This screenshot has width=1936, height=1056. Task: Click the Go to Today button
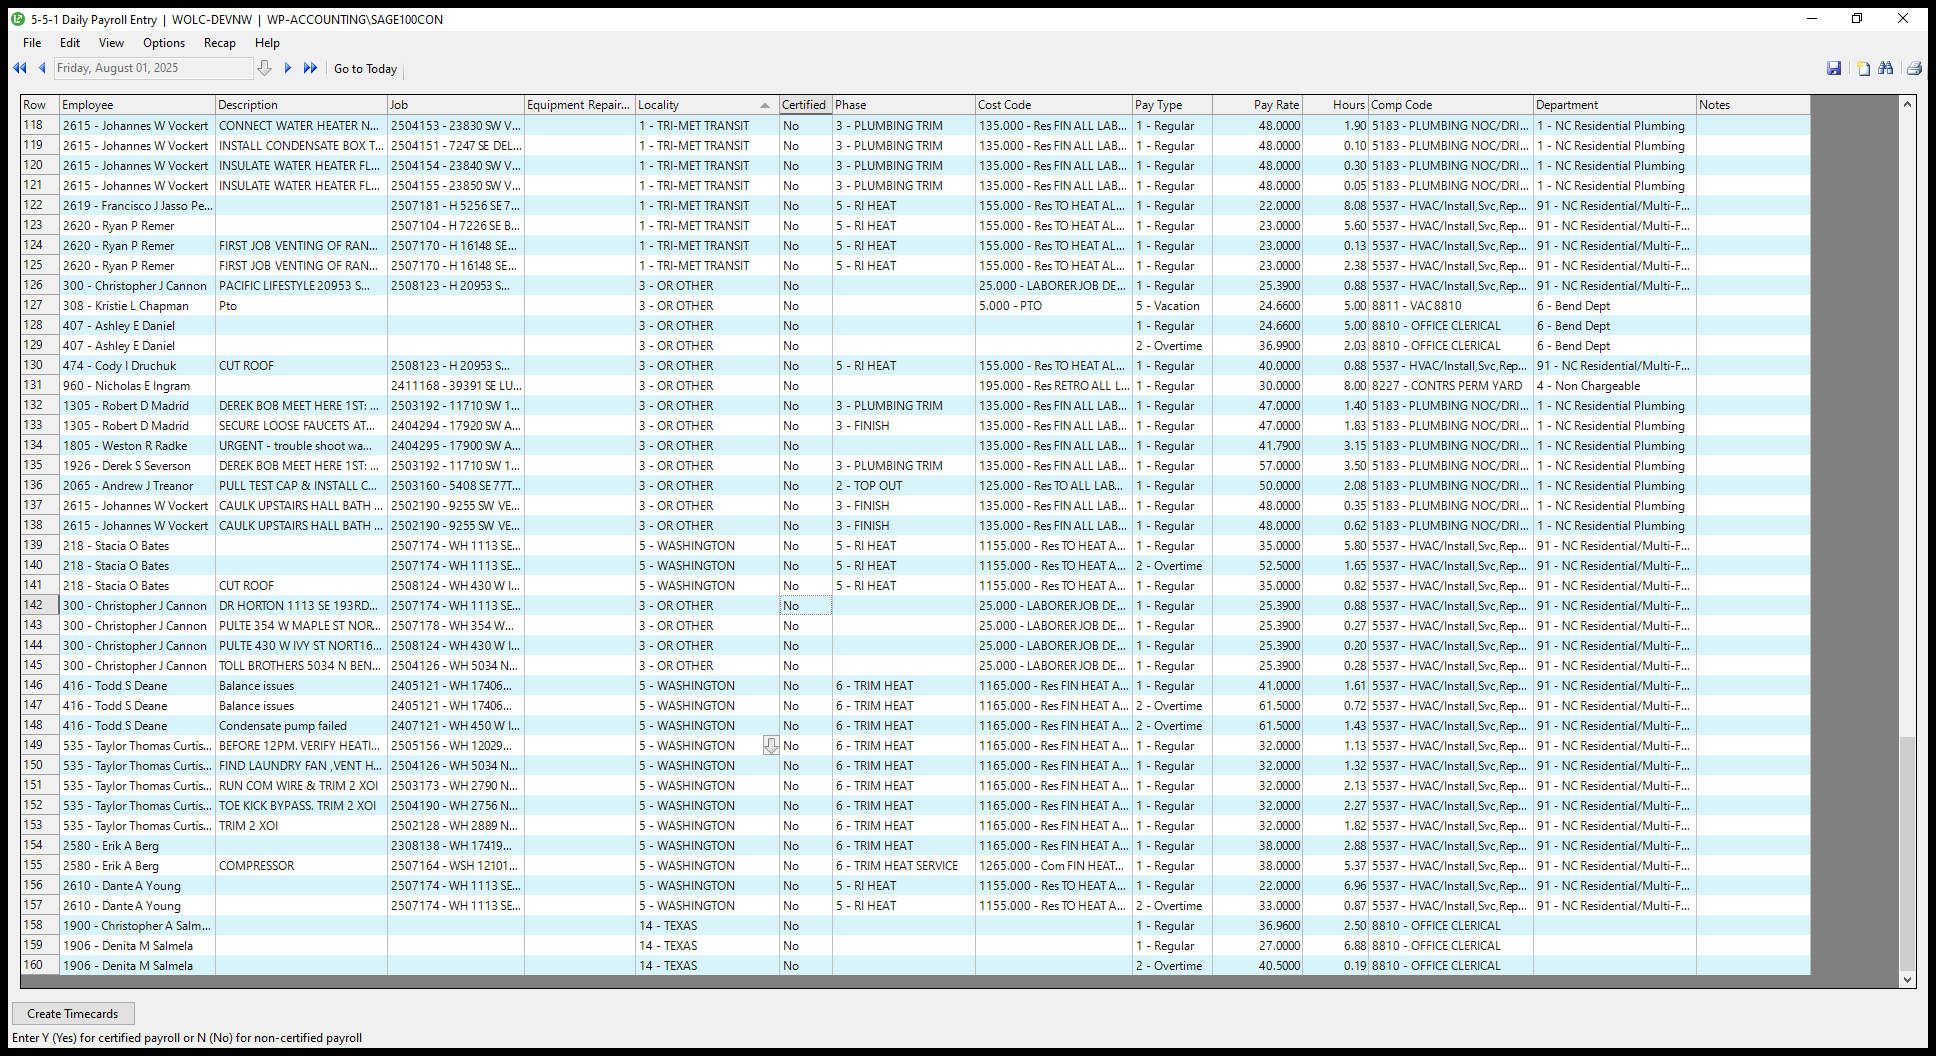tap(365, 69)
